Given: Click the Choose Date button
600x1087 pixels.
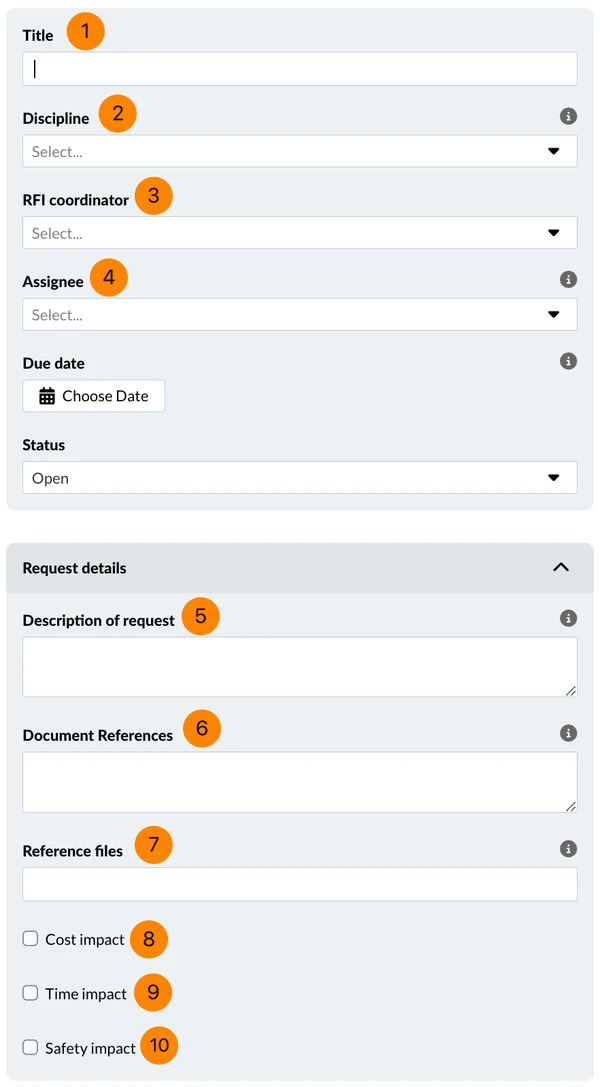Looking at the screenshot, I should tap(94, 396).
